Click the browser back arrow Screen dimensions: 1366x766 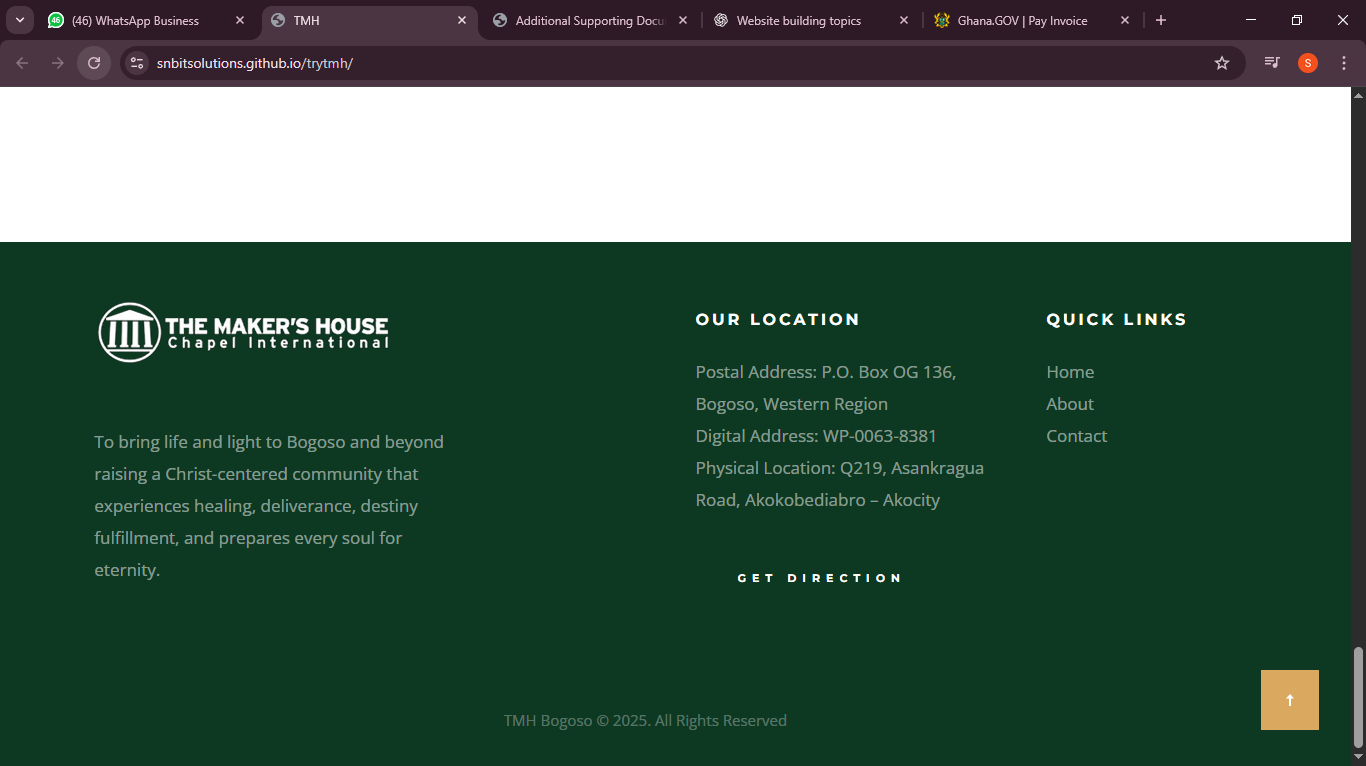coord(22,63)
